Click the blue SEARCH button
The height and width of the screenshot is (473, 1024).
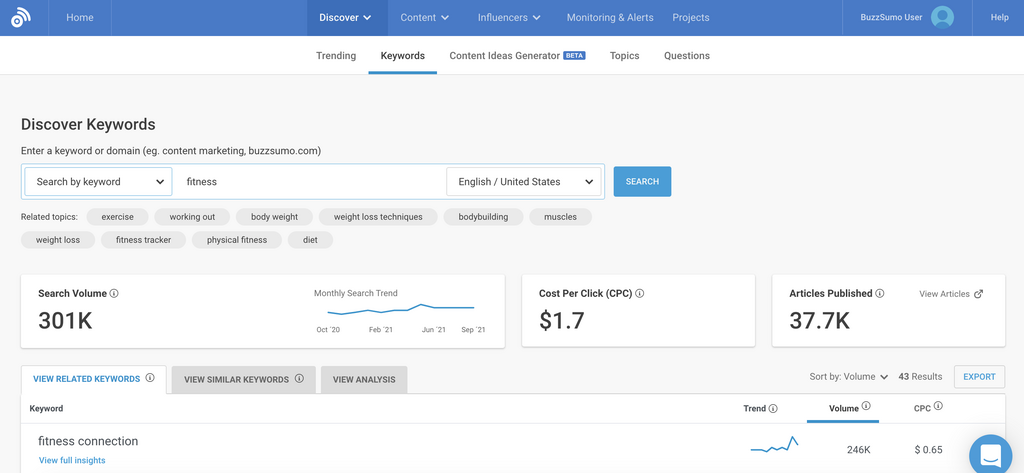pyautogui.click(x=642, y=182)
